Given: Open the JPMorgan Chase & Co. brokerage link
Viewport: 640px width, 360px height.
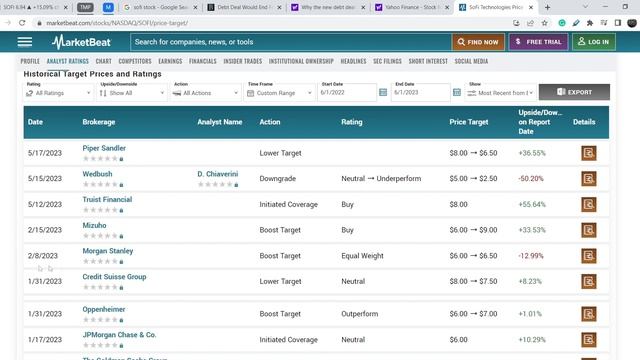Looking at the screenshot, I should (x=119, y=335).
